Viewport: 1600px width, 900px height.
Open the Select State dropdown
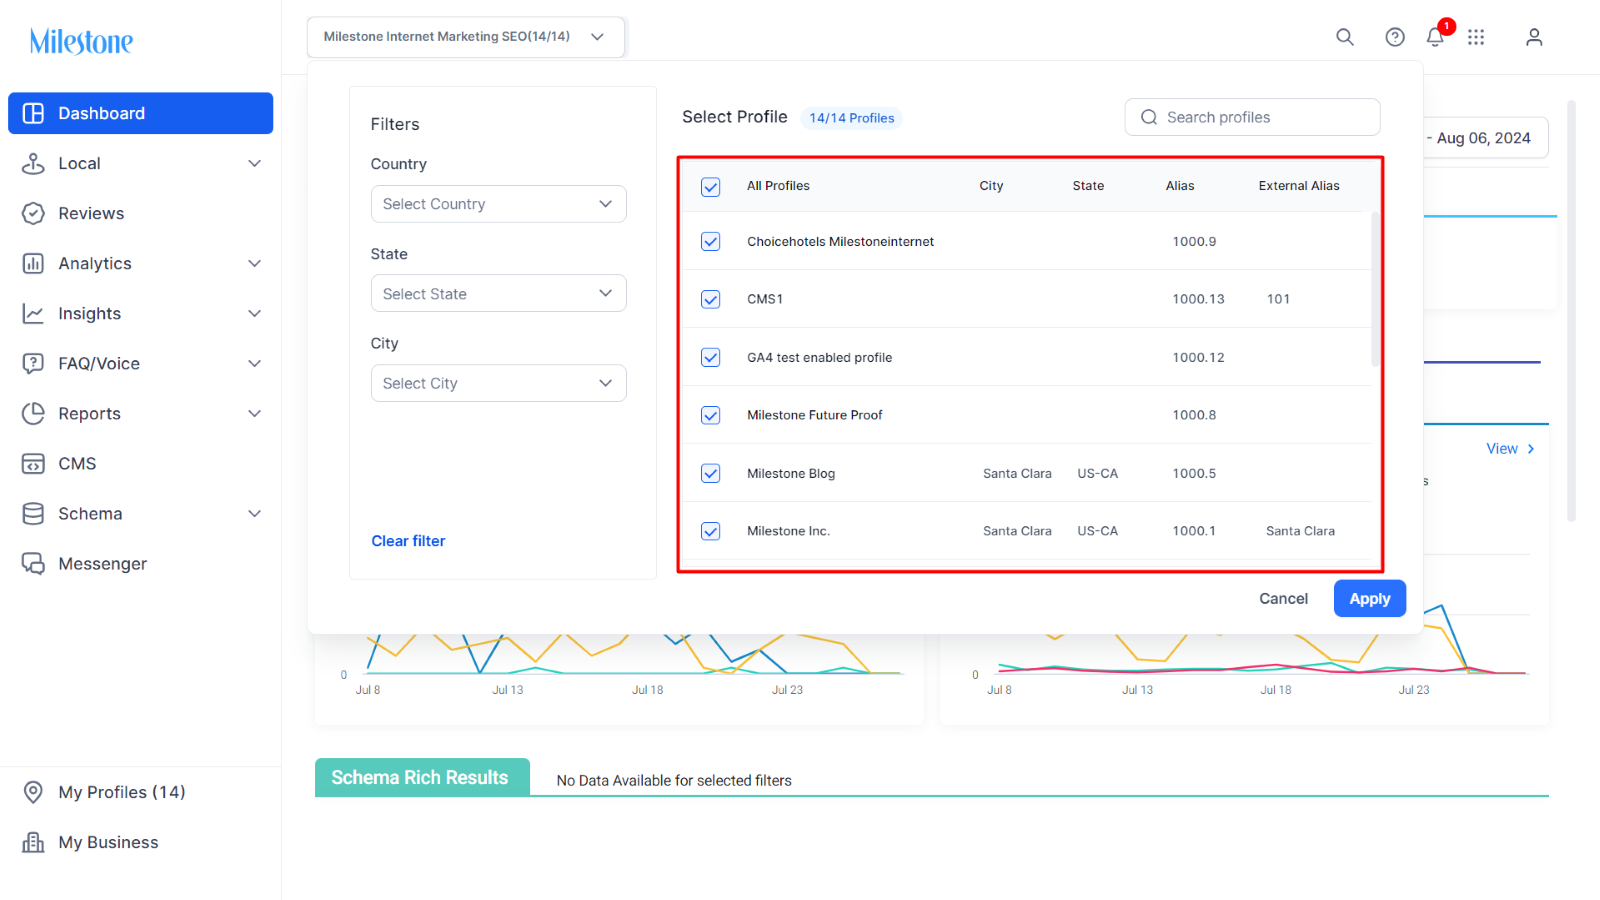coord(498,294)
